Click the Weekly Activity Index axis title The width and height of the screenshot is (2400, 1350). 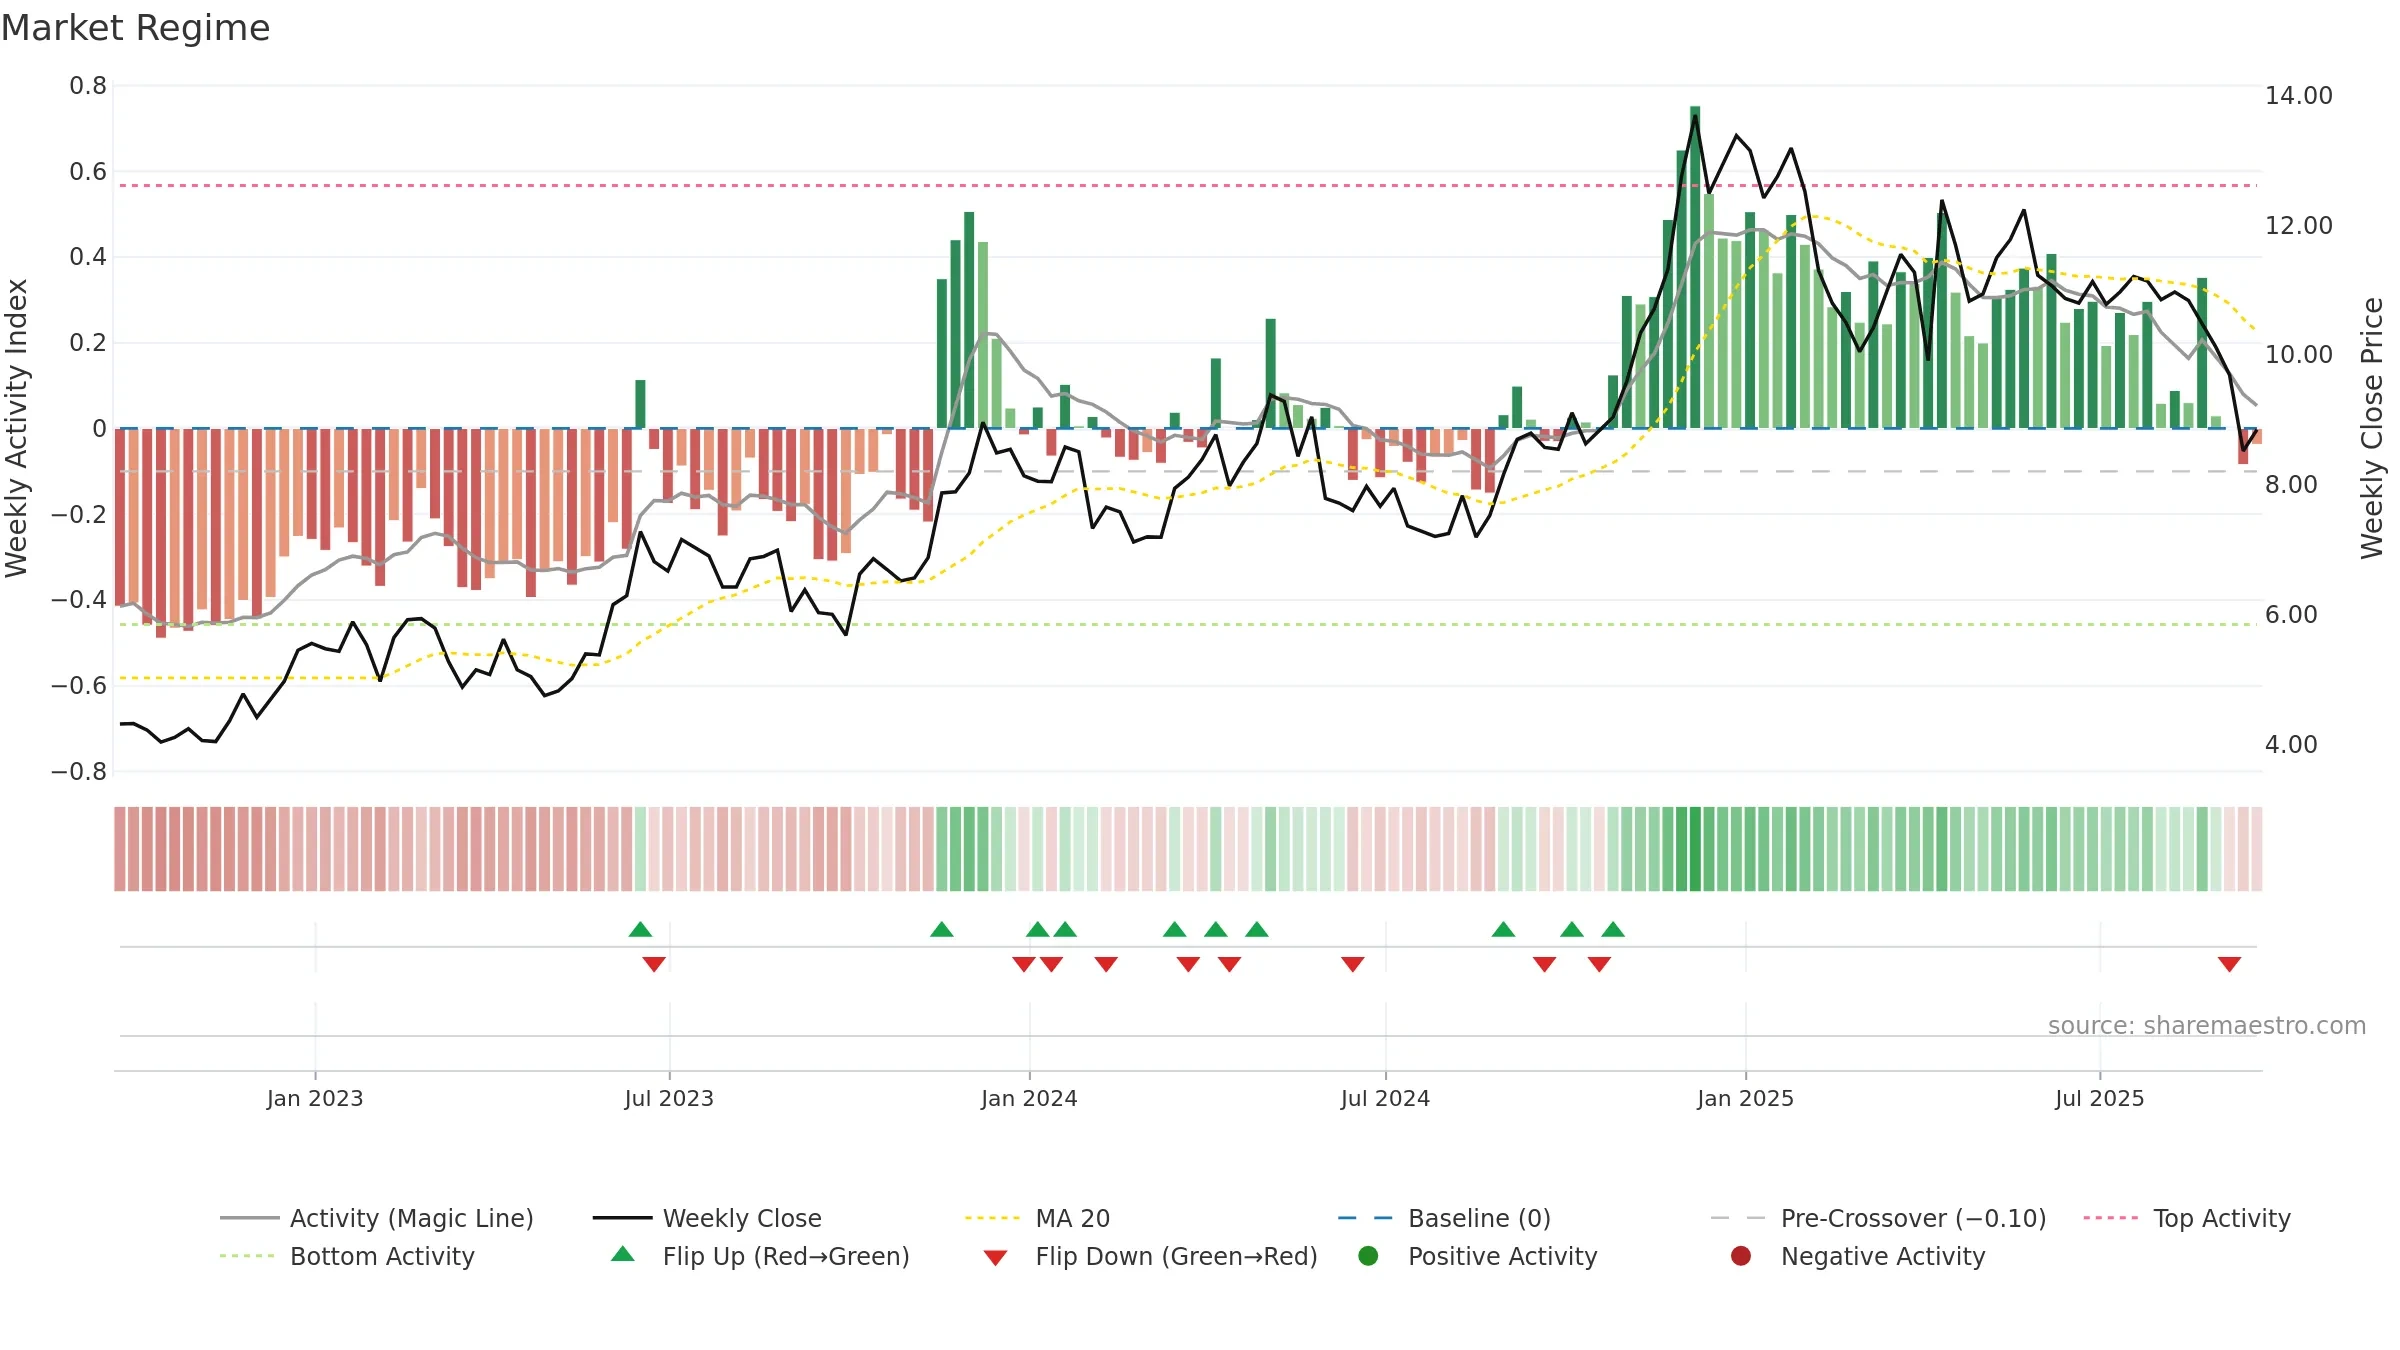pyautogui.click(x=16, y=428)
